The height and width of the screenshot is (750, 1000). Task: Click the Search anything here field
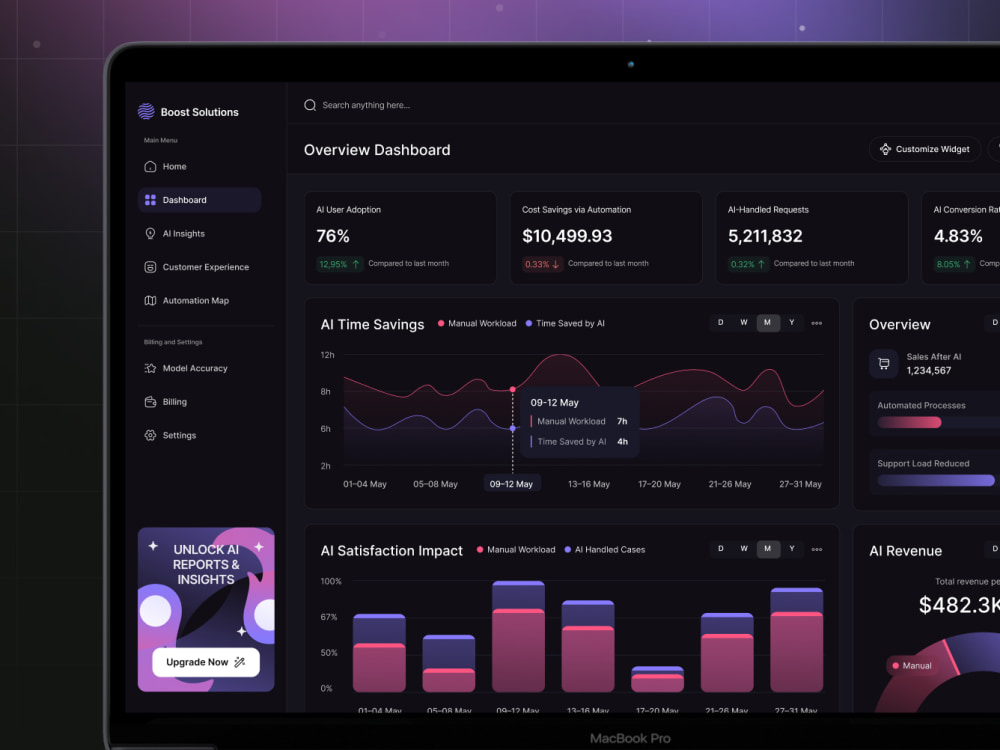pyautogui.click(x=366, y=105)
